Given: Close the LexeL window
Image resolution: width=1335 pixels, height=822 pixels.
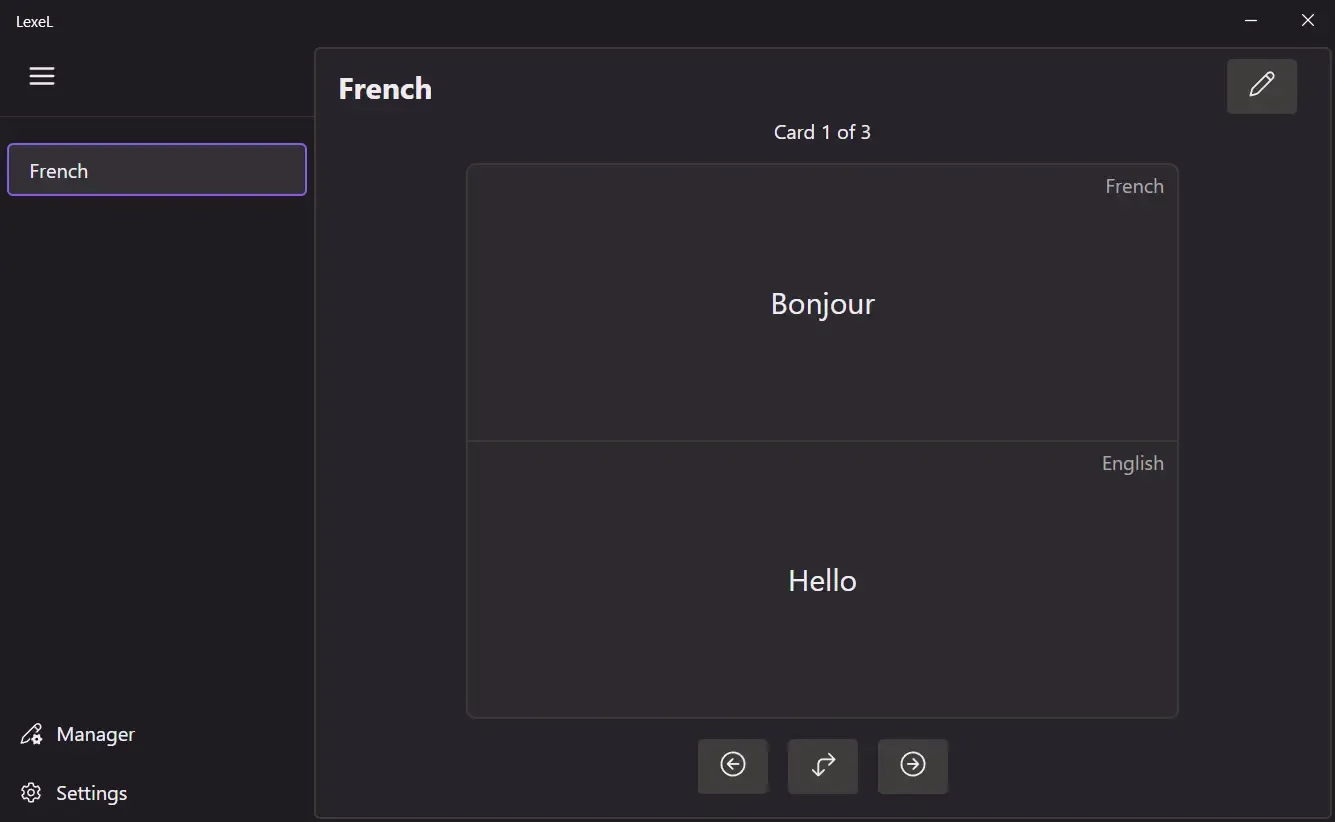Looking at the screenshot, I should coord(1307,20).
